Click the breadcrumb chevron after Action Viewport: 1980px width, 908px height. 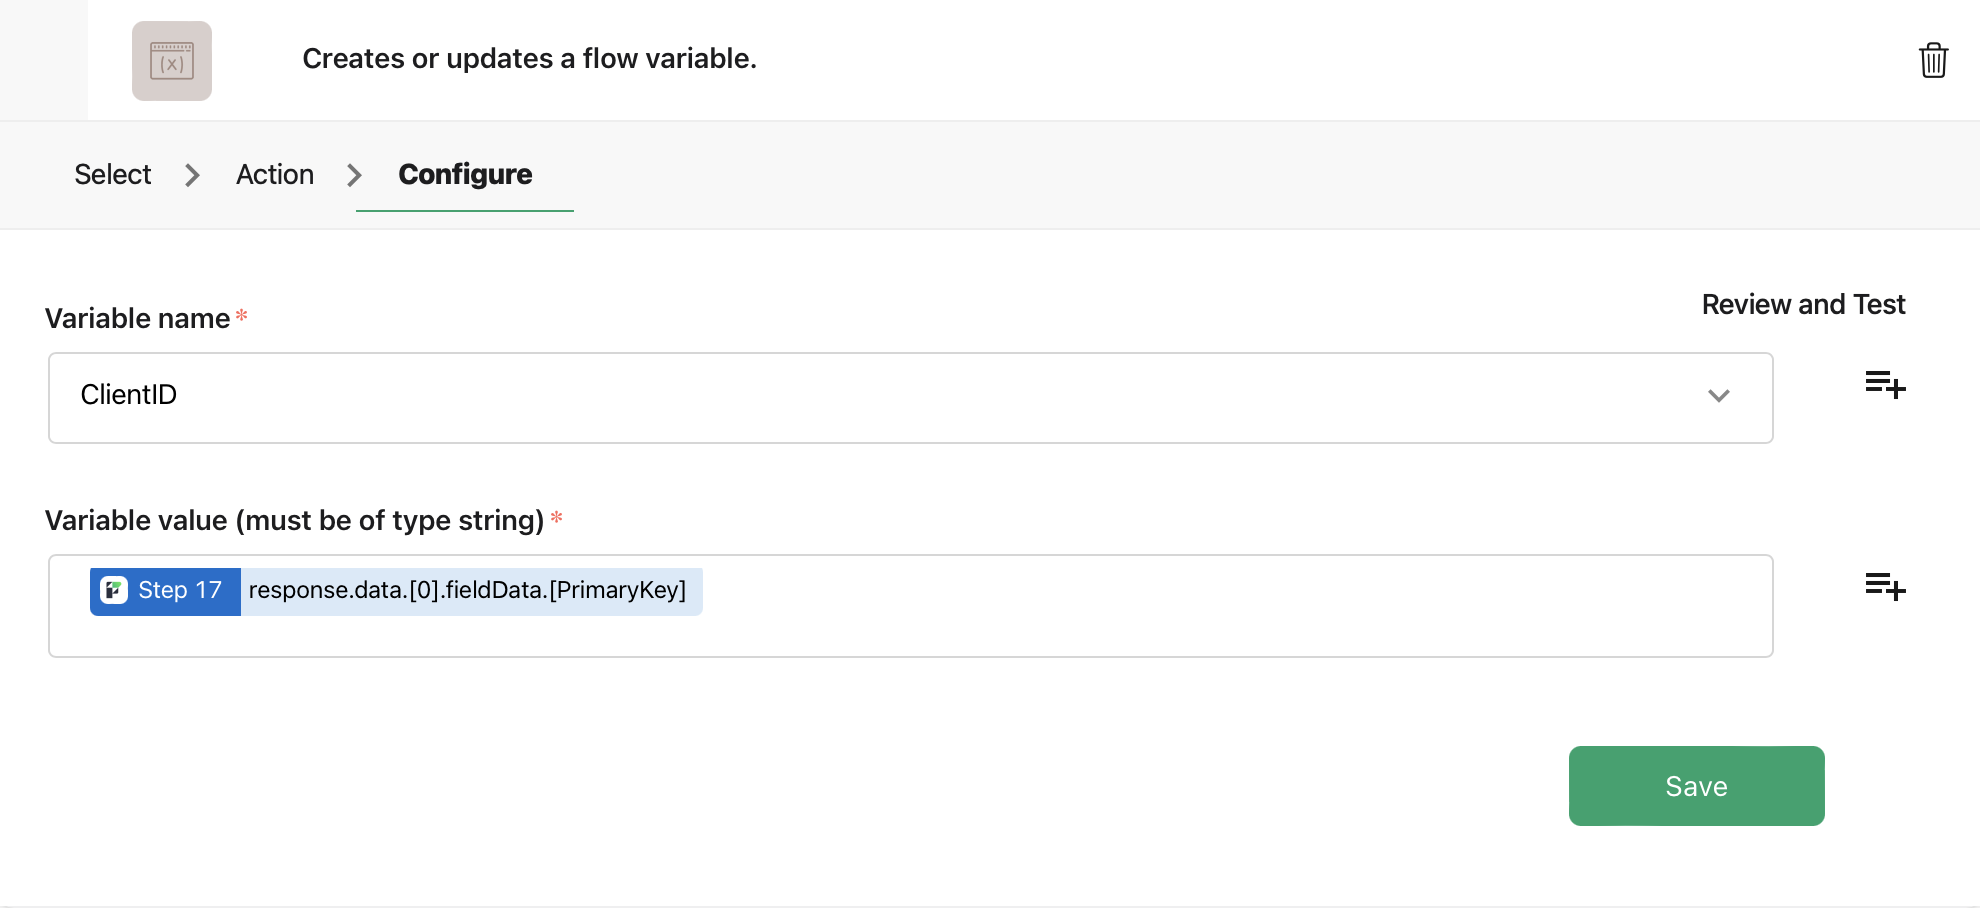(354, 174)
